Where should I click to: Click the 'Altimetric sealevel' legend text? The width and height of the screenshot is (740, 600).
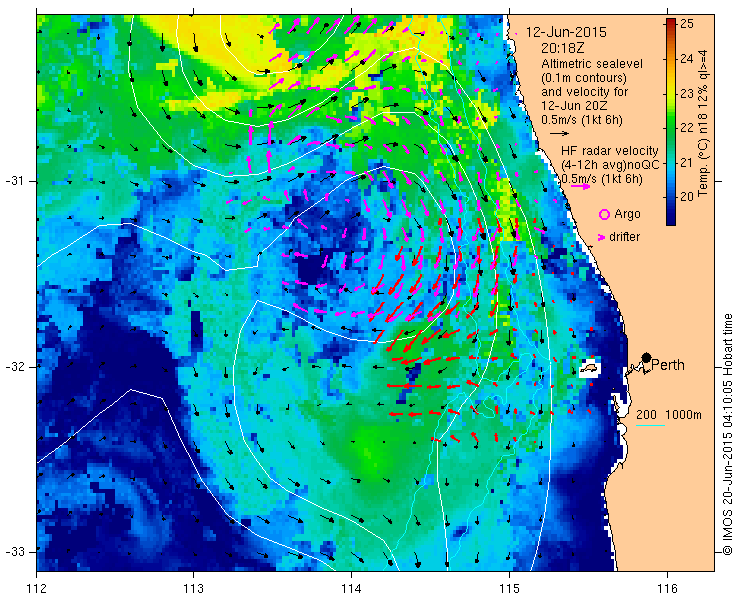click(592, 63)
